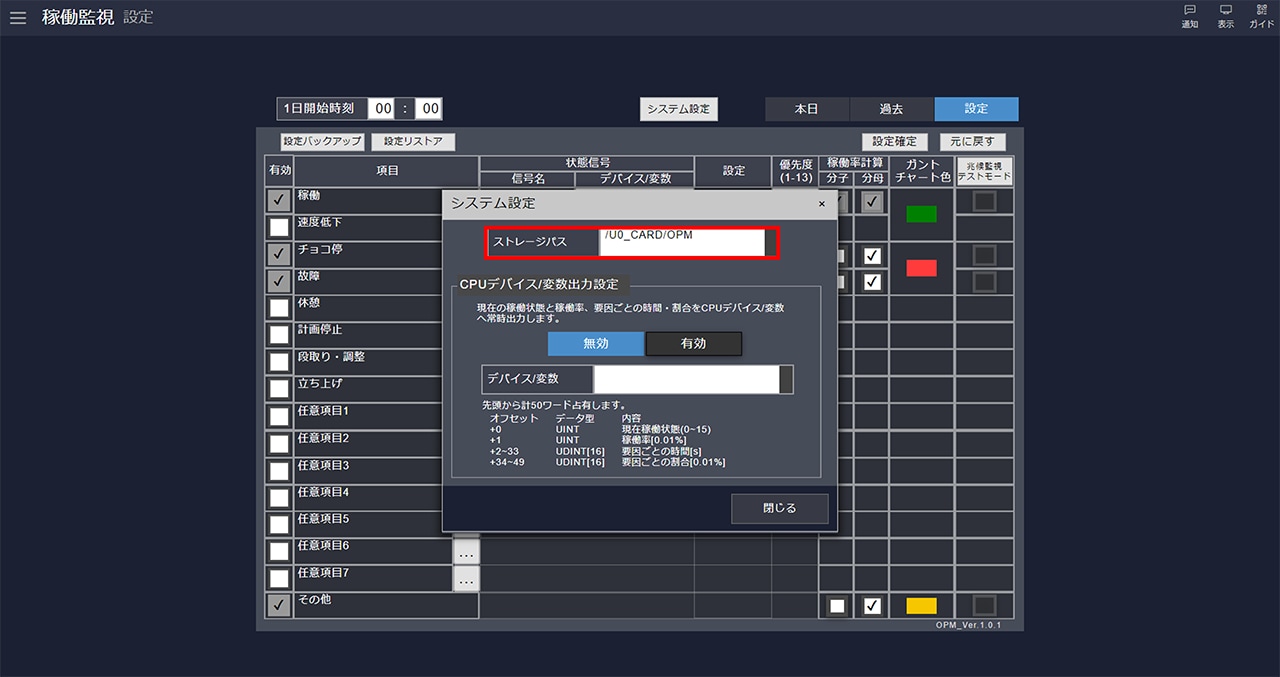Click the 設定バックアップ button

[322, 142]
